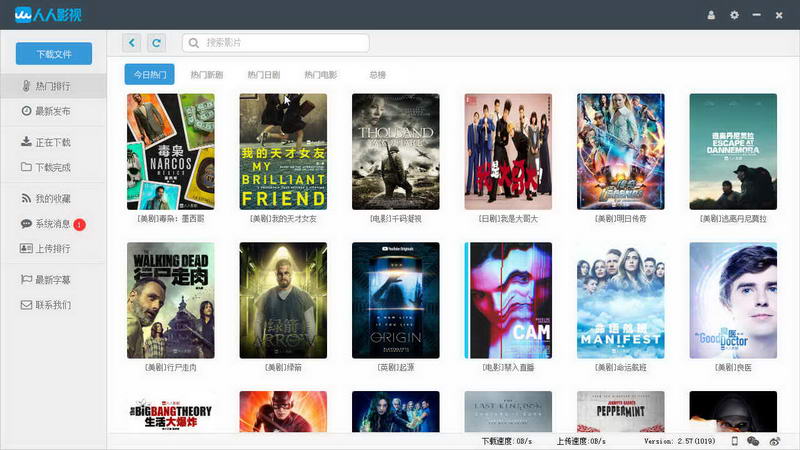Click the 下载速度 status text

click(507, 441)
